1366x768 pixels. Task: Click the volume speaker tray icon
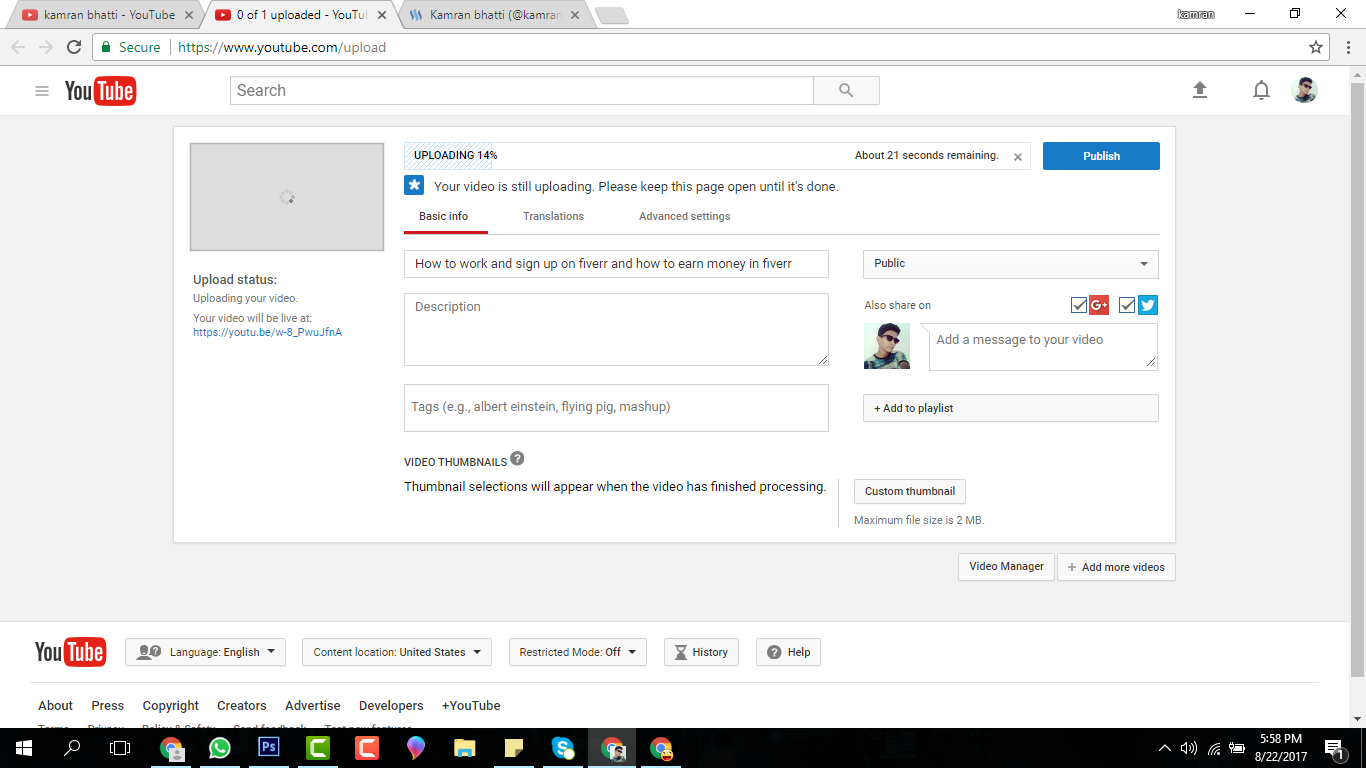point(1189,748)
